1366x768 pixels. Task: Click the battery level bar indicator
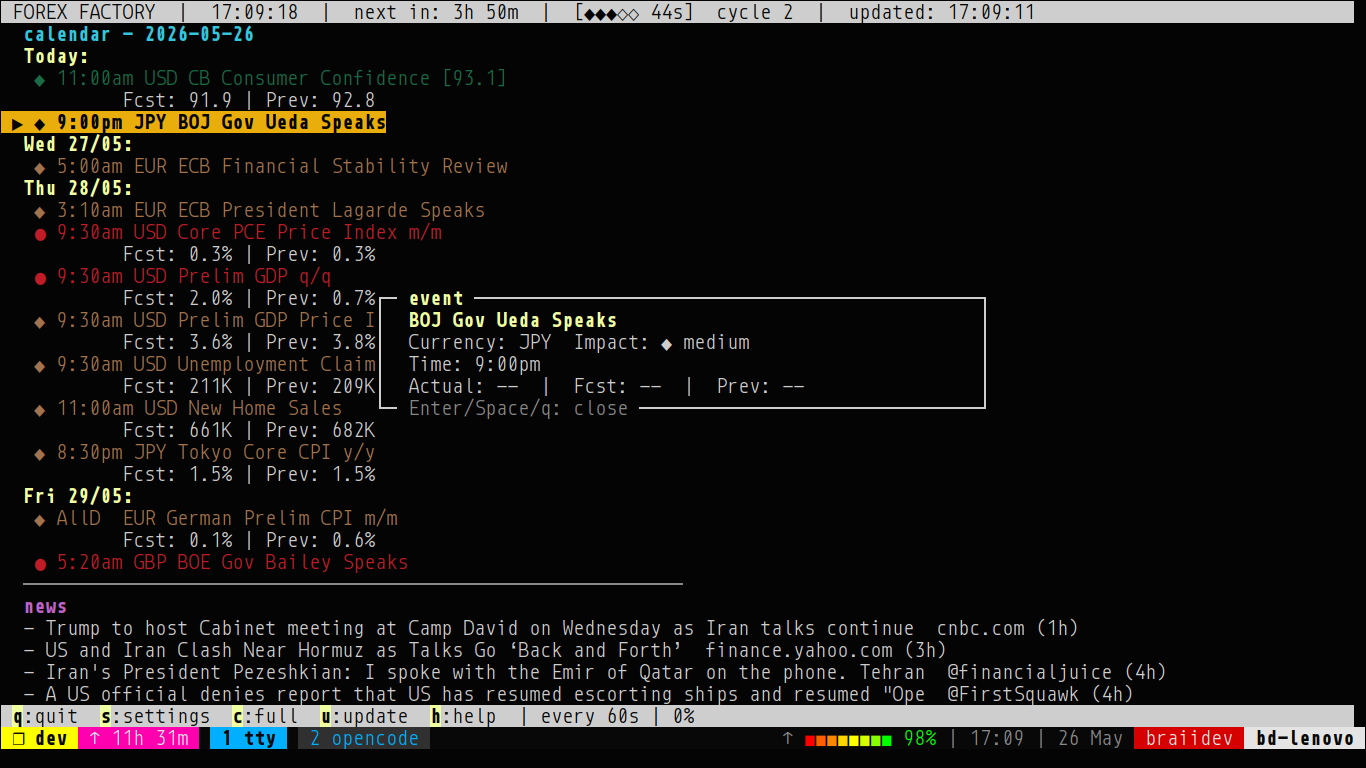848,740
